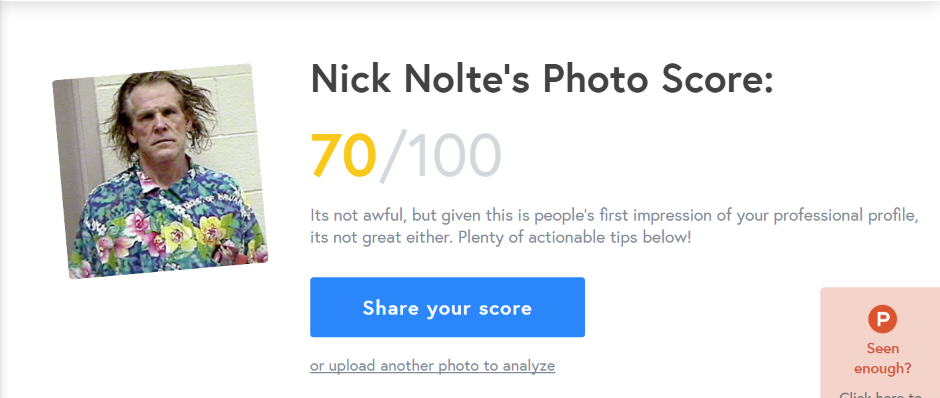940x398 pixels.
Task: Click the yellow 70 score number
Action: [344, 156]
